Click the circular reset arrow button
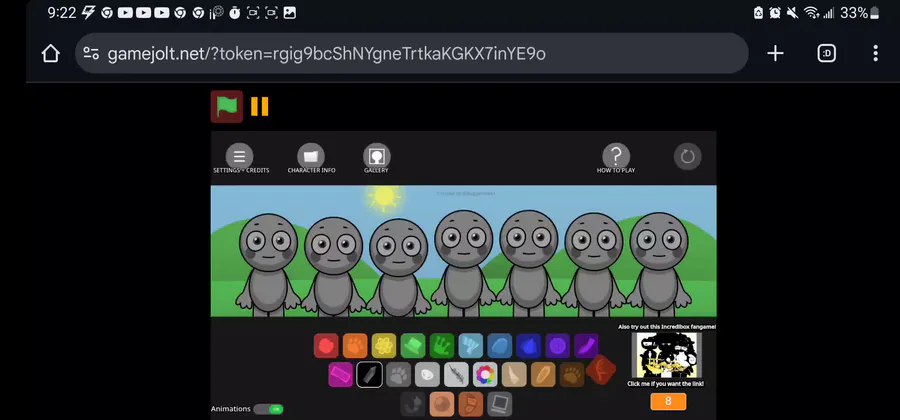900x420 pixels. point(688,156)
